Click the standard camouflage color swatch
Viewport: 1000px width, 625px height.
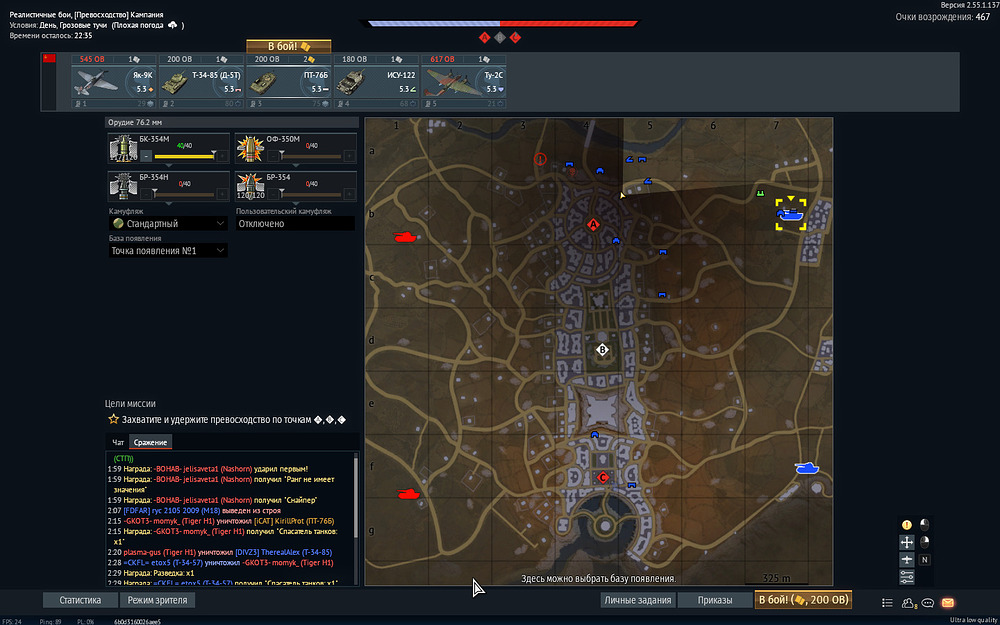click(118, 224)
